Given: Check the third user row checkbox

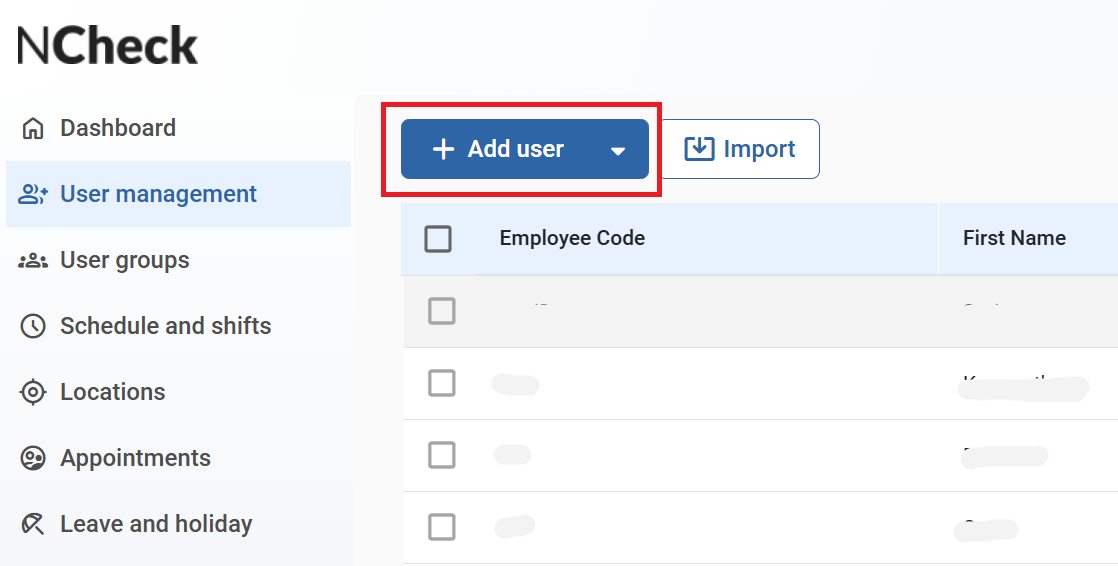Looking at the screenshot, I should tap(441, 455).
